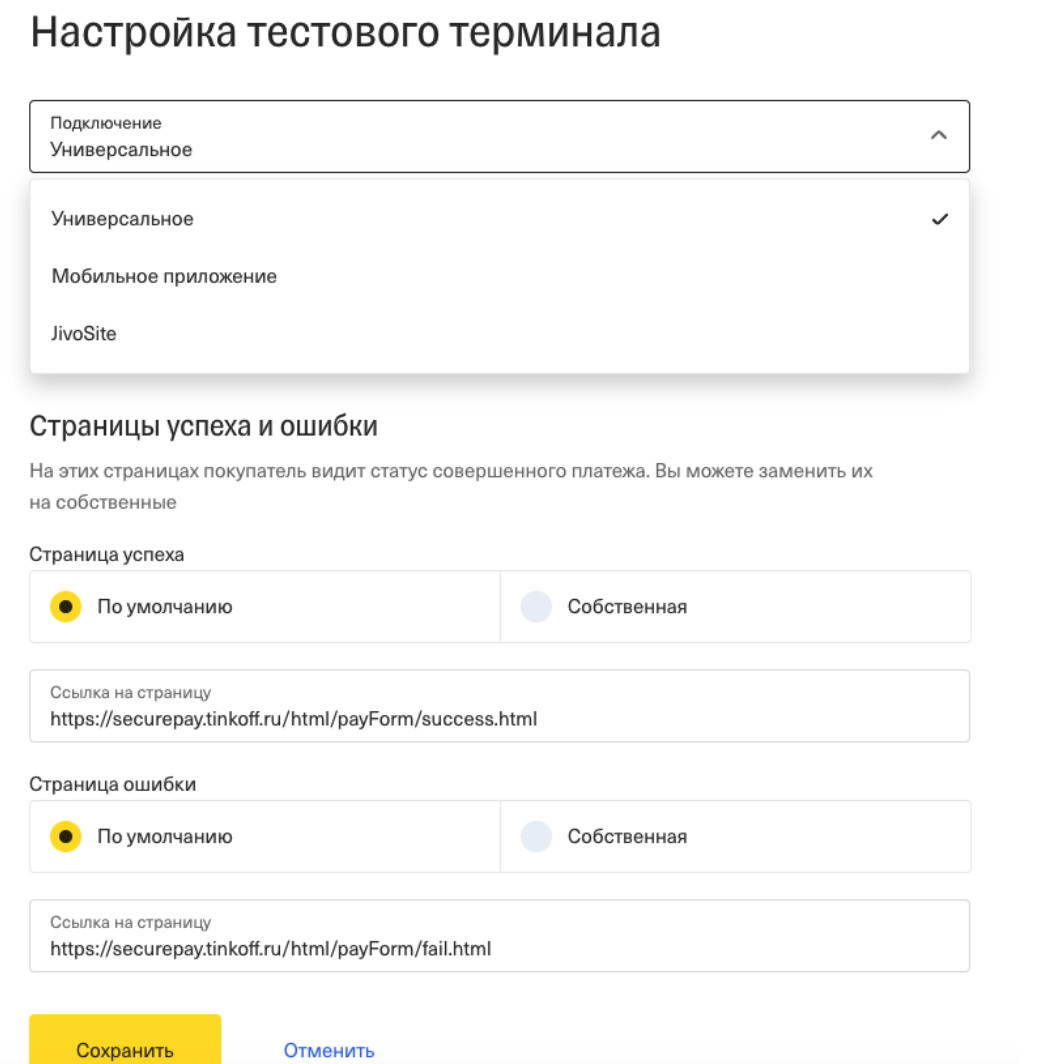Select Собственная for Страница успеха
The image size is (1045, 1064).
[x=537, y=607]
